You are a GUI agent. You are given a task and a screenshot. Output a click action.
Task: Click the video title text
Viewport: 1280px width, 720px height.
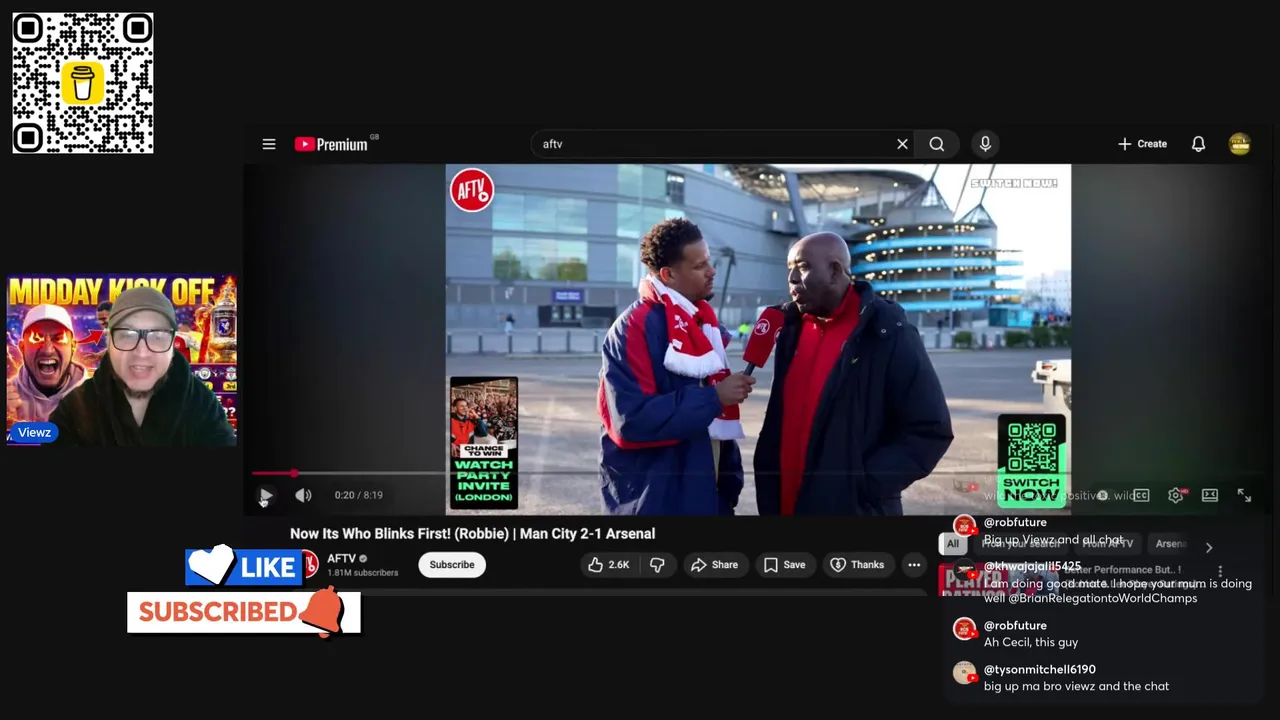(472, 534)
